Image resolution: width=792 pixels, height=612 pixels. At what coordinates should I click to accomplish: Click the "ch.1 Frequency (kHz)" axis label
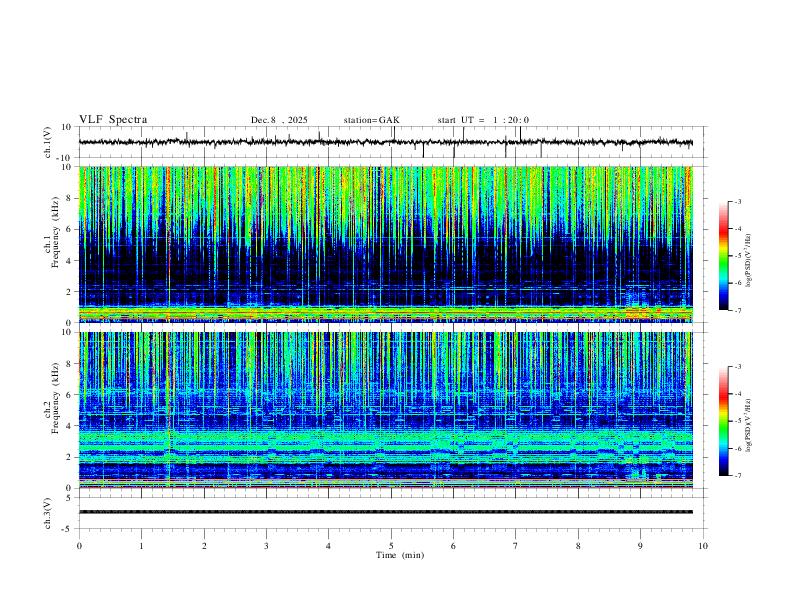click(51, 232)
